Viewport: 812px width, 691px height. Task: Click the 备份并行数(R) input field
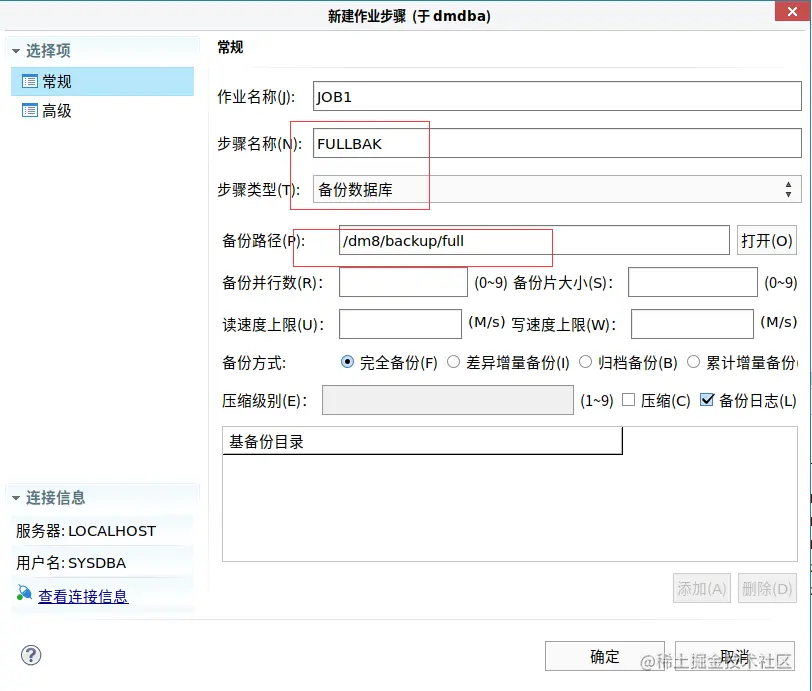[403, 282]
